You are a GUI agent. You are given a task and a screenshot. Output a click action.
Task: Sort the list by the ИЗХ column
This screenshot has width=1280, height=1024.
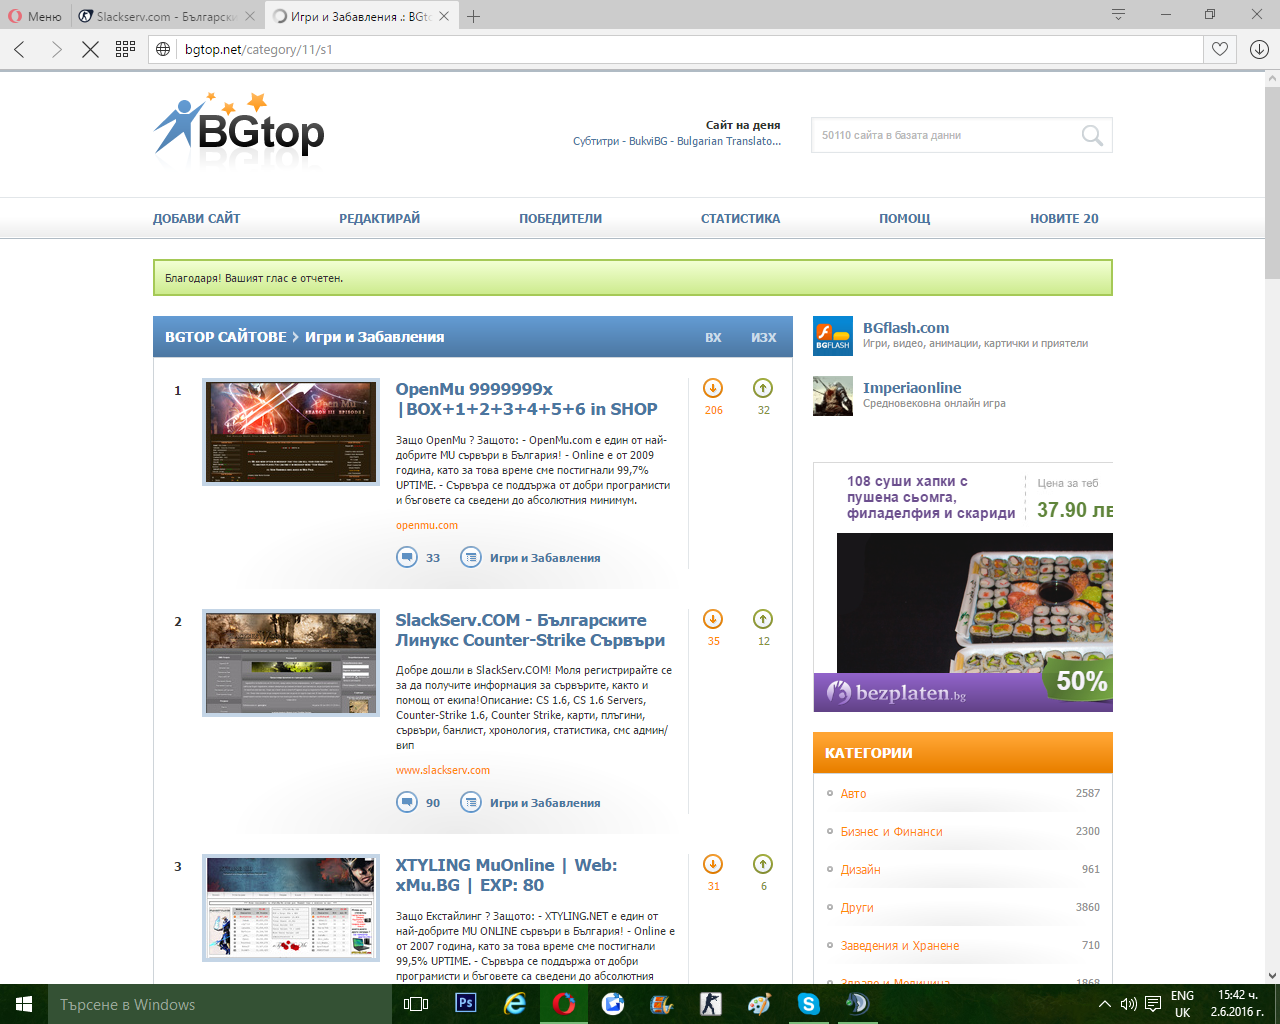tap(764, 337)
